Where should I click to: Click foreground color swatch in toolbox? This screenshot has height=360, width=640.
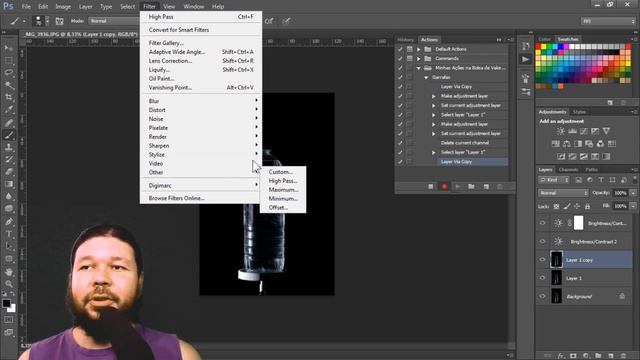tap(6, 303)
